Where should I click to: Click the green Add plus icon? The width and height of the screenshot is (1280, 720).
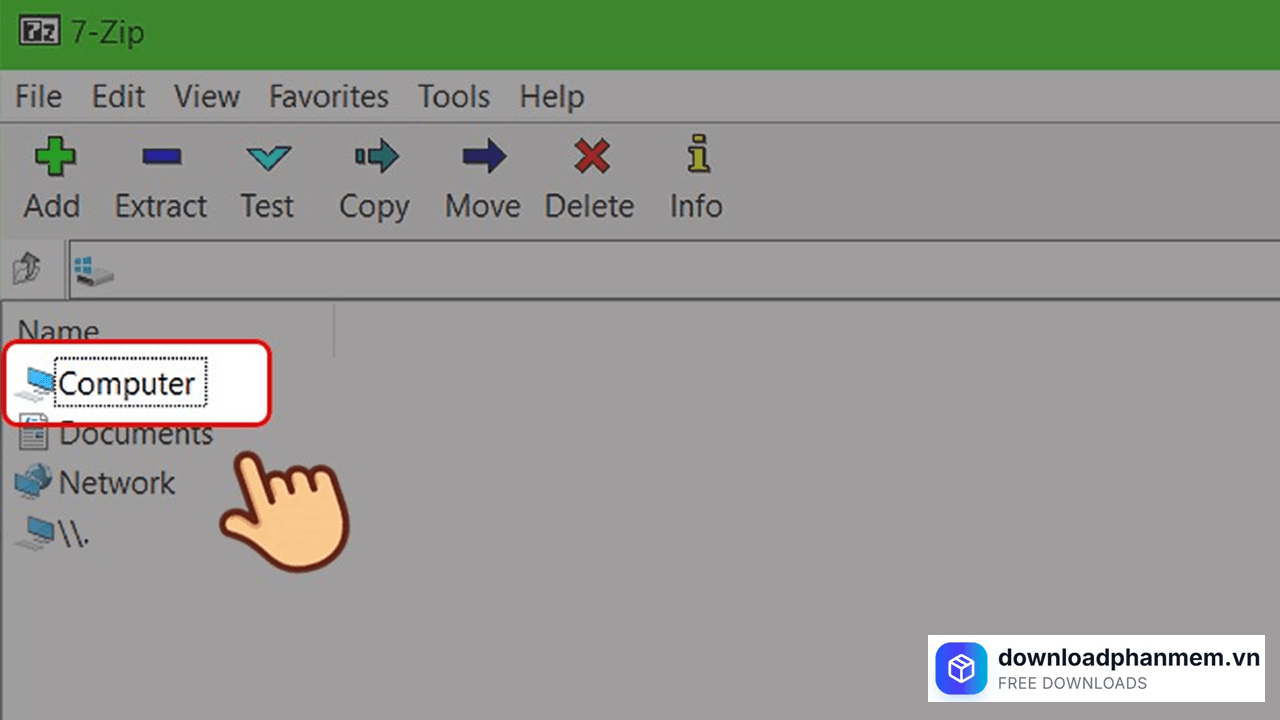coord(54,157)
